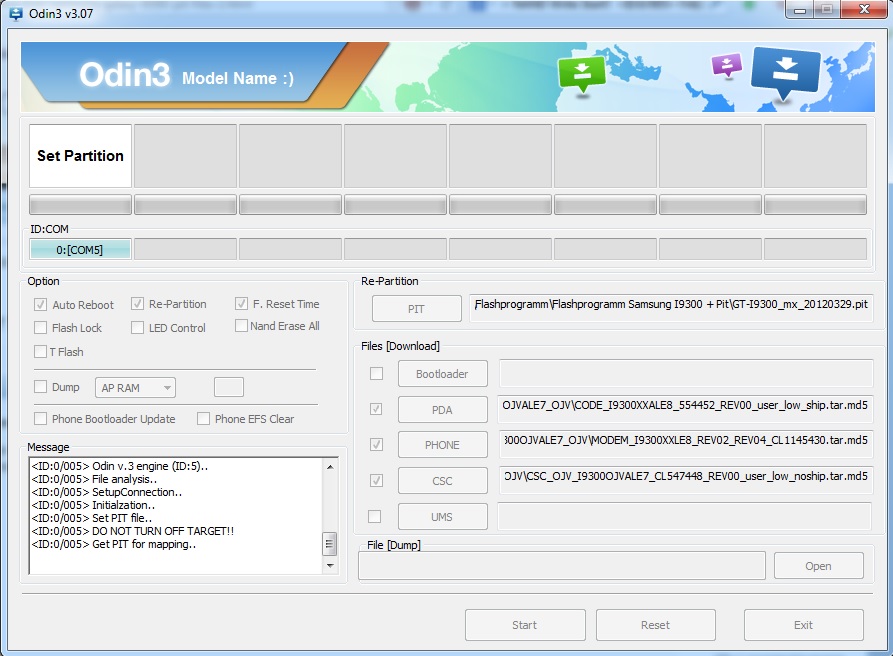Open the AP RAM dropdown
The height and width of the screenshot is (656, 893).
click(x=136, y=388)
